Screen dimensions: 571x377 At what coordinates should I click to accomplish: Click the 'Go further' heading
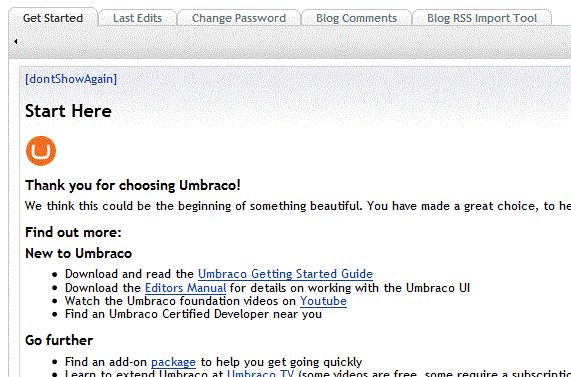(59, 340)
